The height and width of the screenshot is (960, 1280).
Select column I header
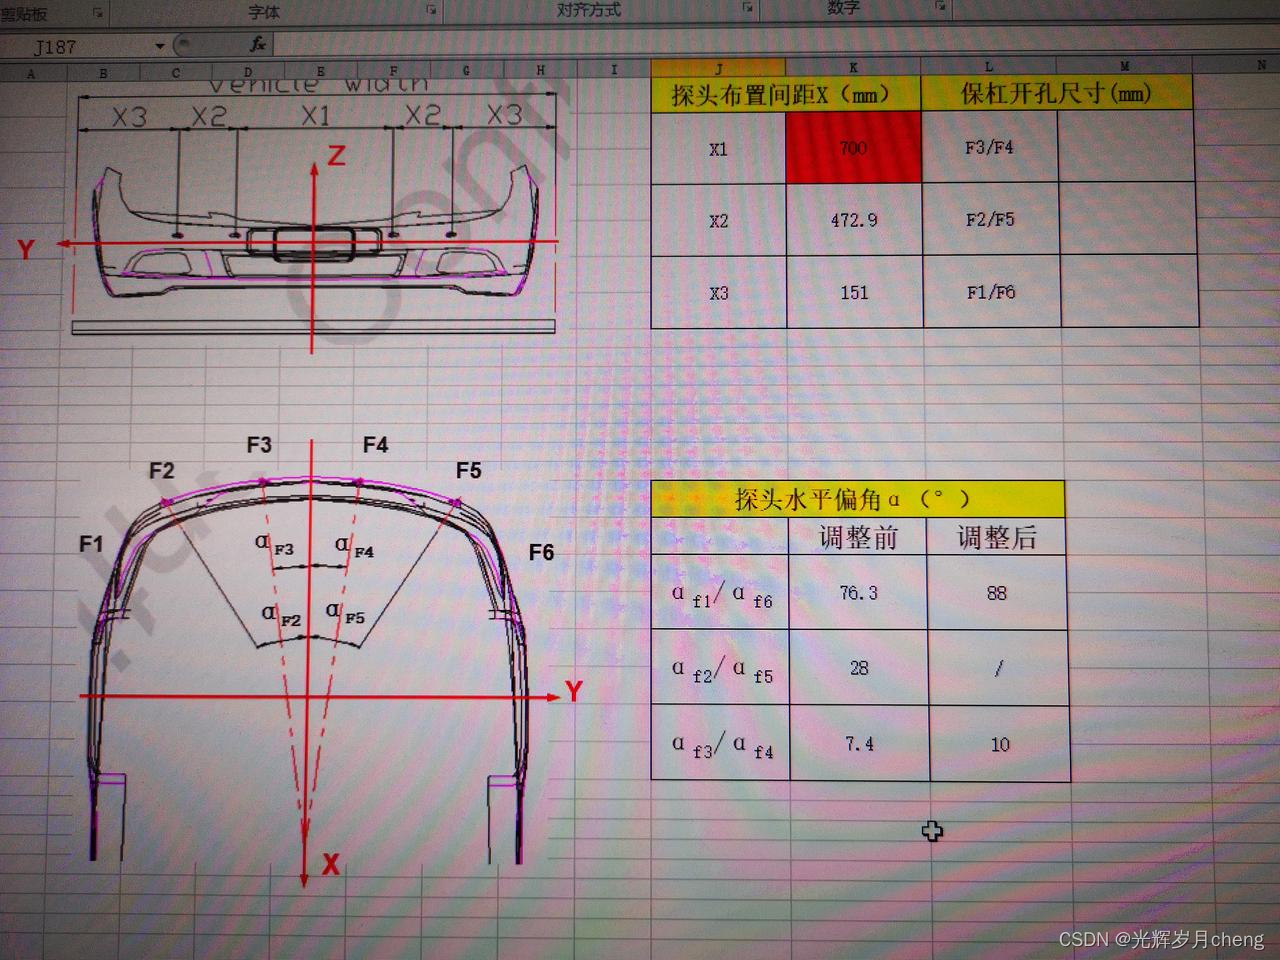614,69
